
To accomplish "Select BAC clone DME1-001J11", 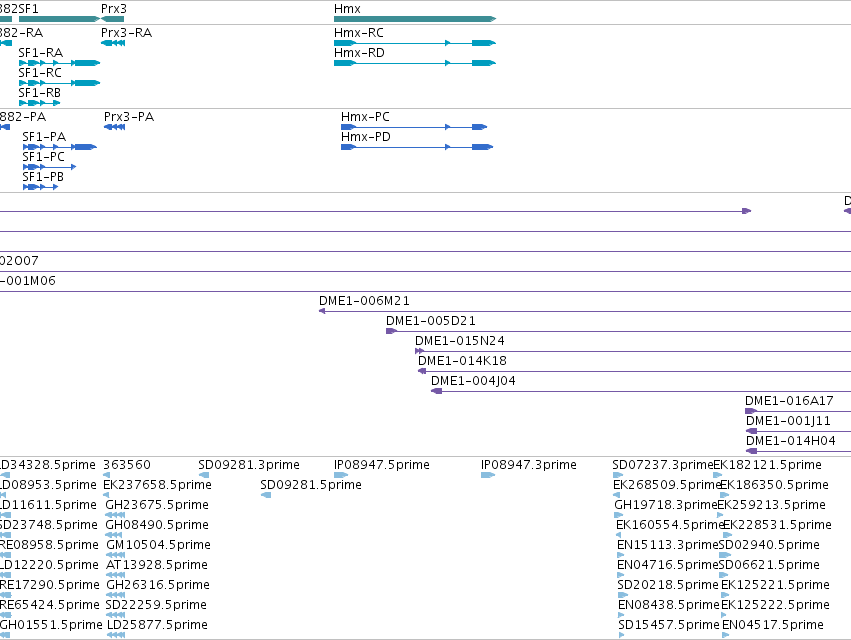I will point(798,431).
